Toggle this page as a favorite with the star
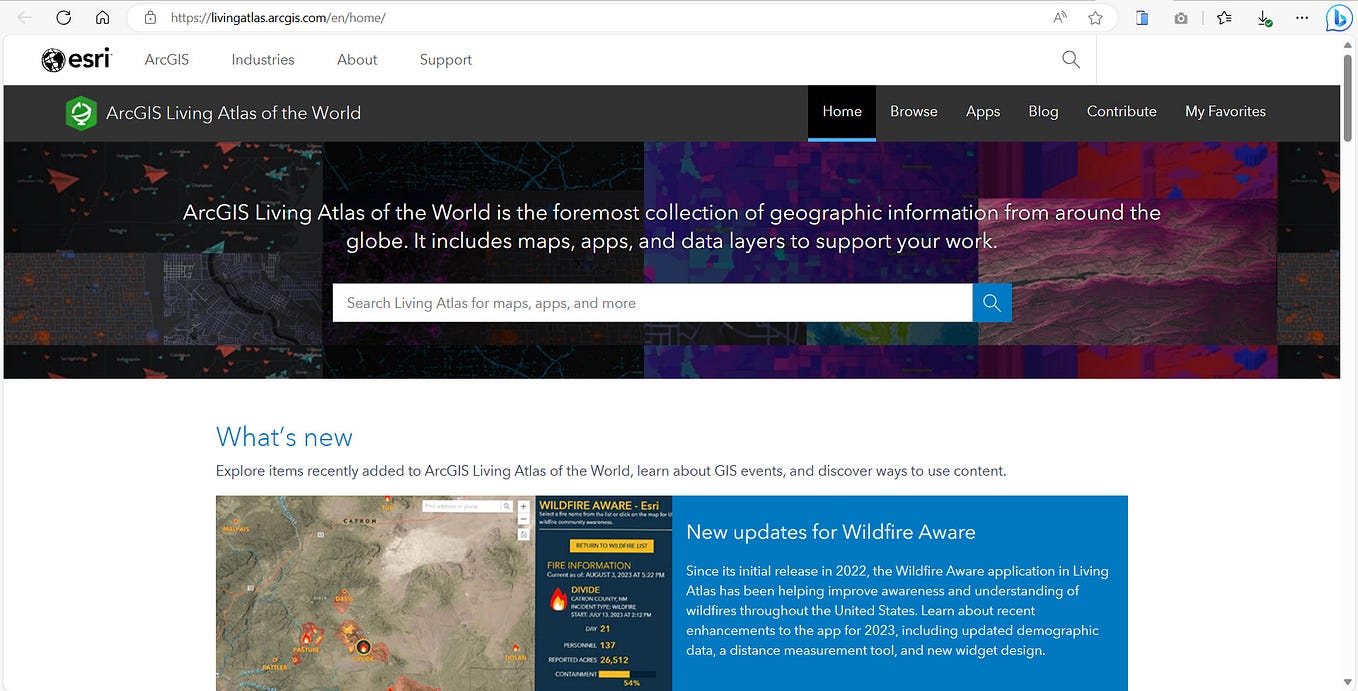This screenshot has height=691, width=1358. (1095, 17)
